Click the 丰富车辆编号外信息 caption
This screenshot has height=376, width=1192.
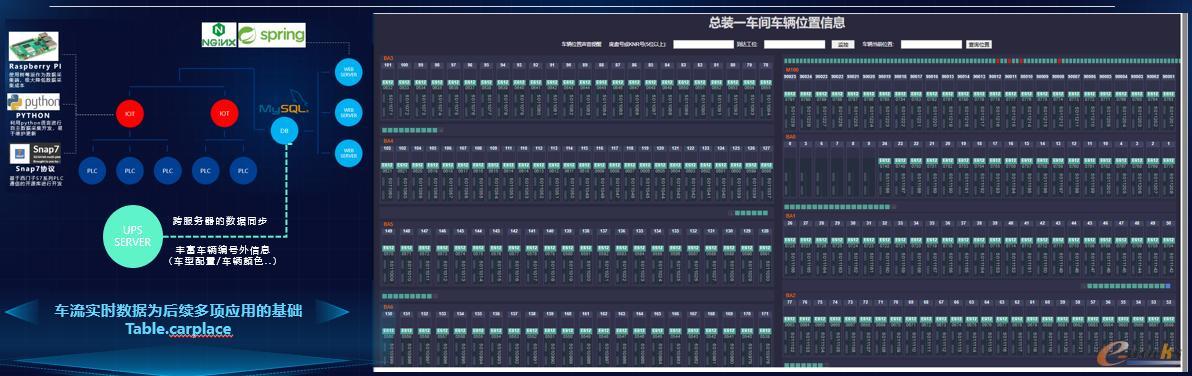tap(224, 249)
